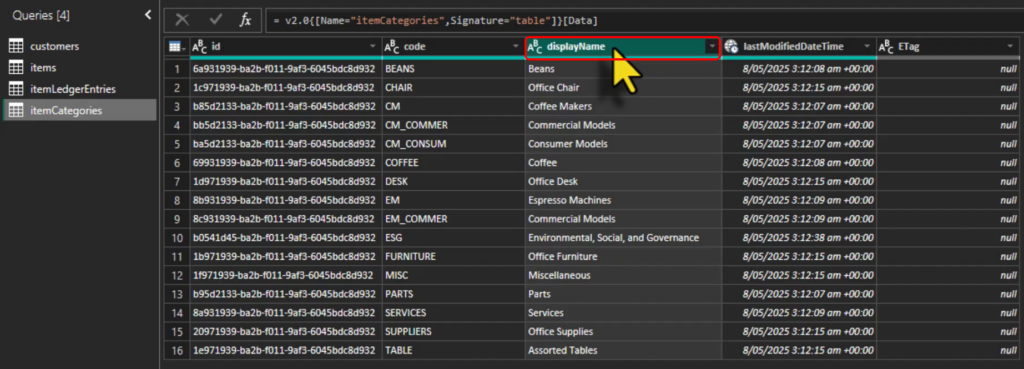
Task: Click the datetime type icon of lastModifiedDateTime
Action: 731,47
